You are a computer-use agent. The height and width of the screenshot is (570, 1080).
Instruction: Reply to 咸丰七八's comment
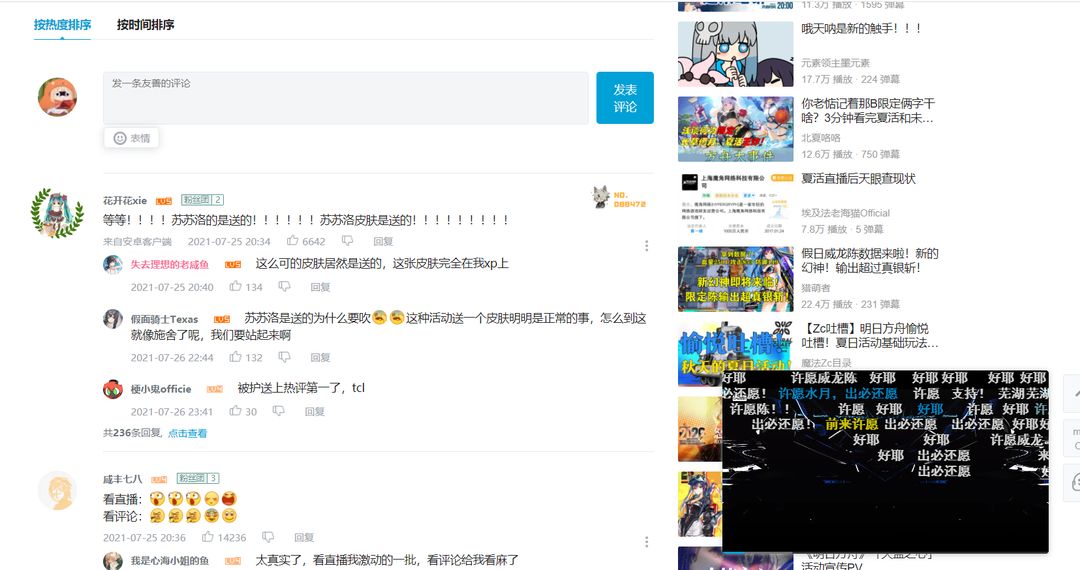304,537
